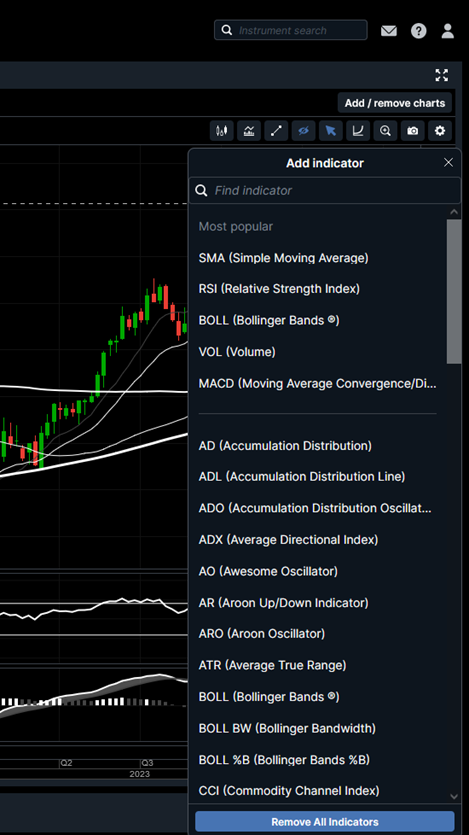Open the indicators toolbar icon
The width and height of the screenshot is (469, 835).
click(x=249, y=130)
